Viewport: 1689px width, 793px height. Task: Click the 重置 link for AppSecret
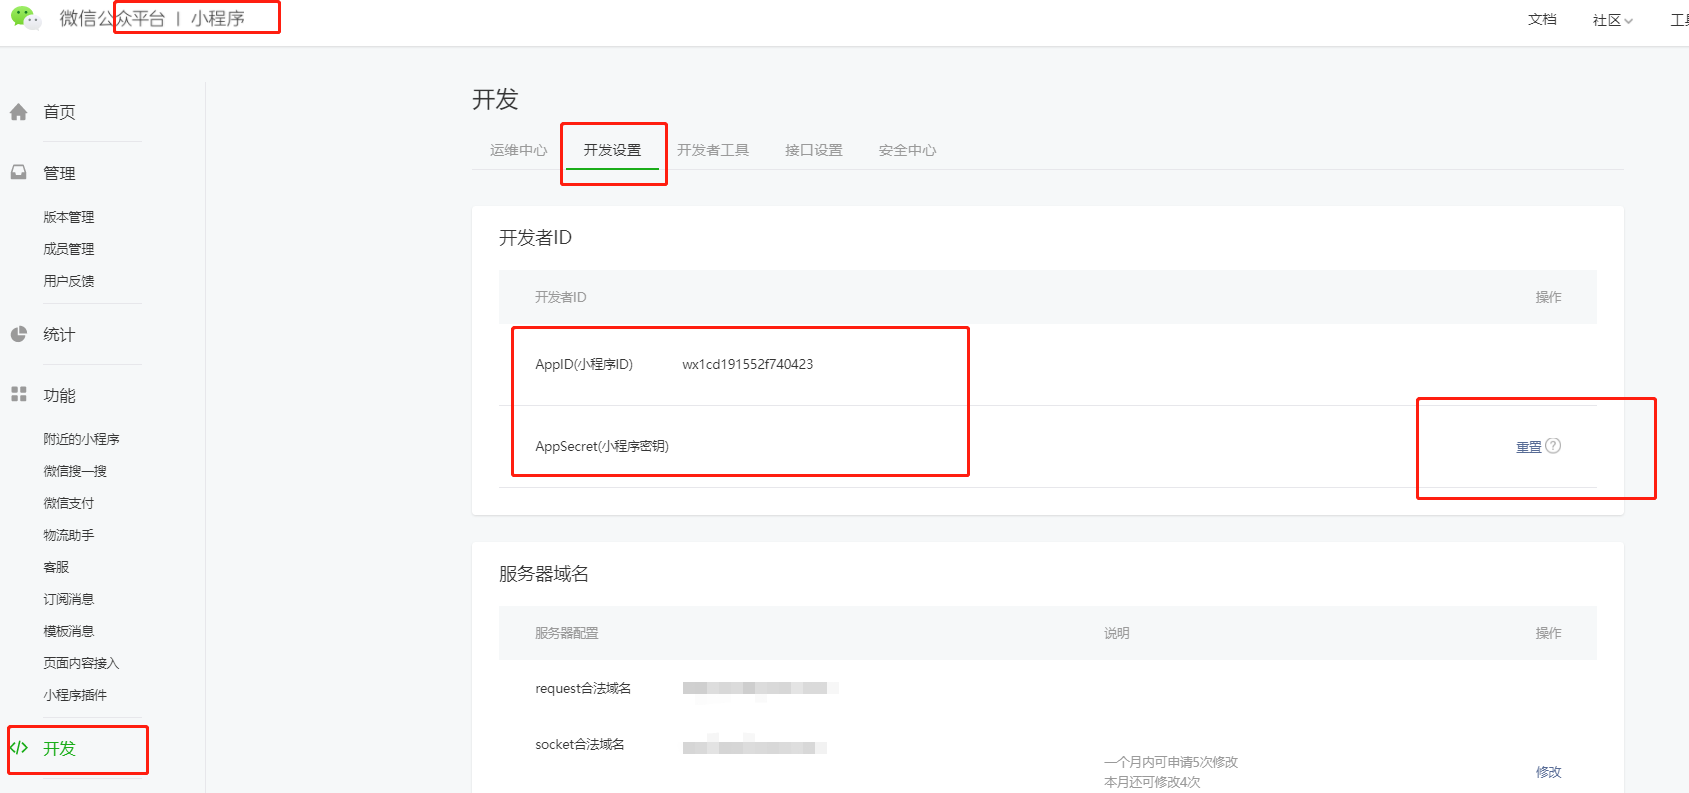click(x=1529, y=447)
